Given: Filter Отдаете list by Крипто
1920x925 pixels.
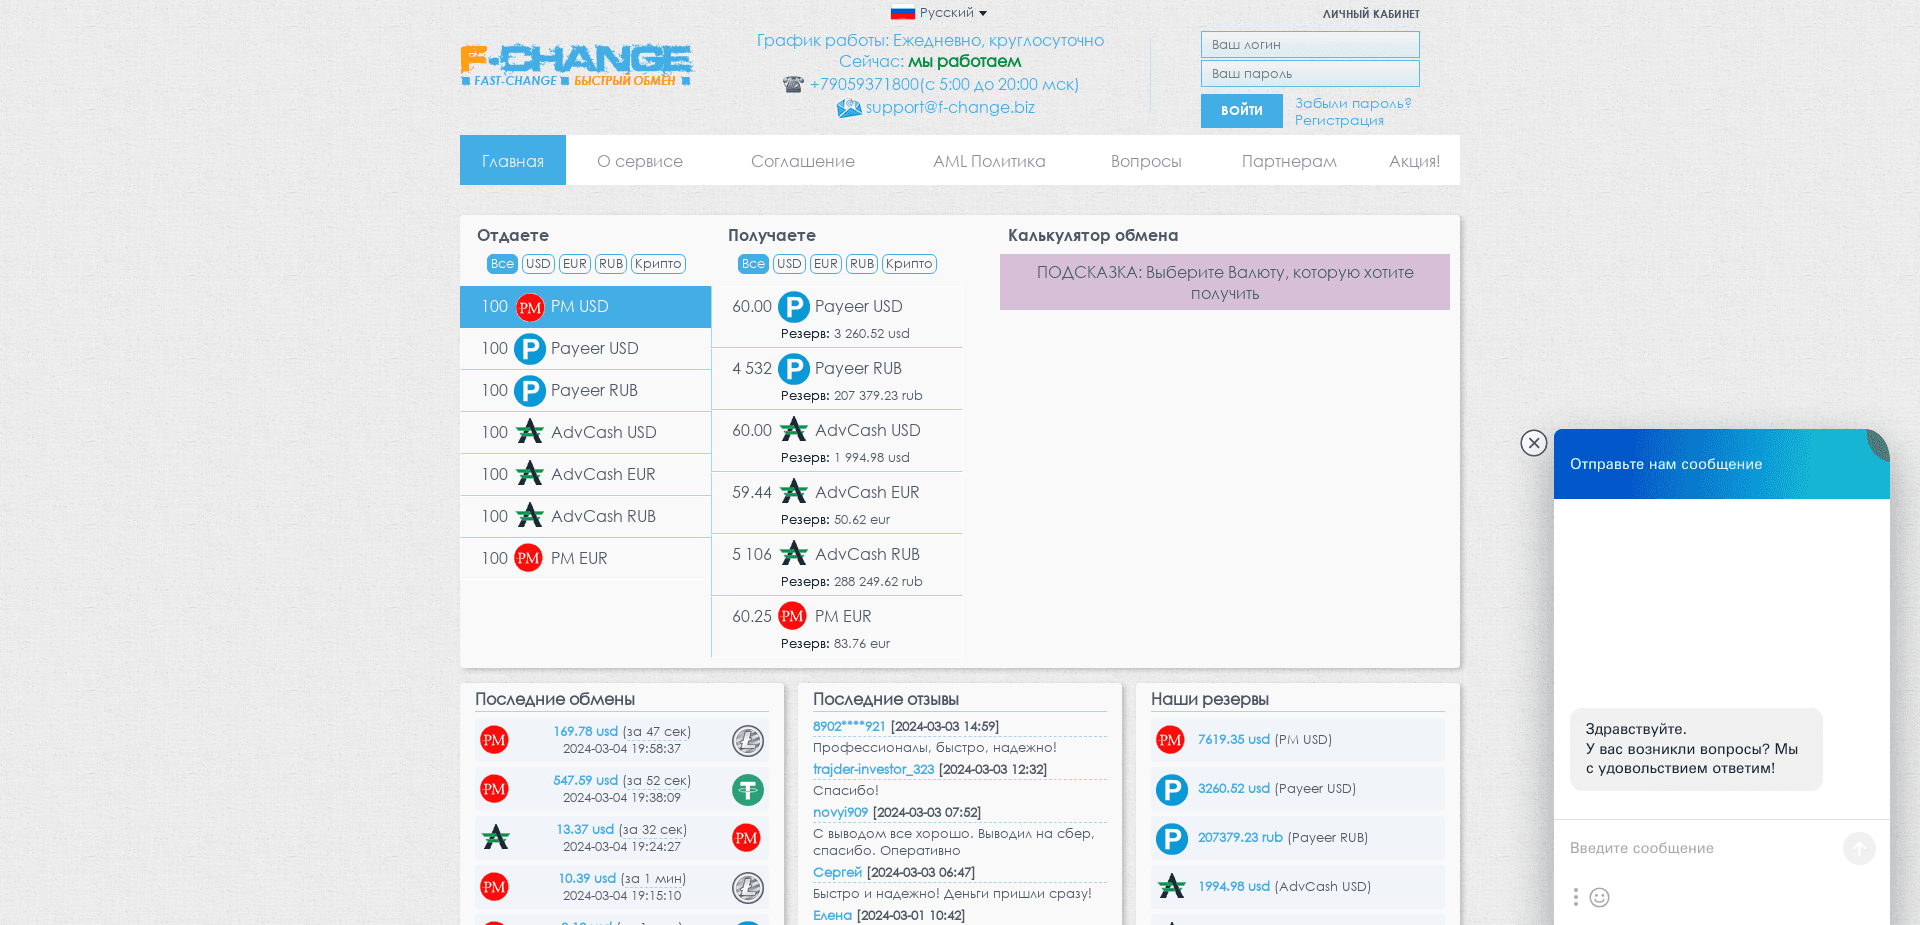Looking at the screenshot, I should tap(658, 264).
